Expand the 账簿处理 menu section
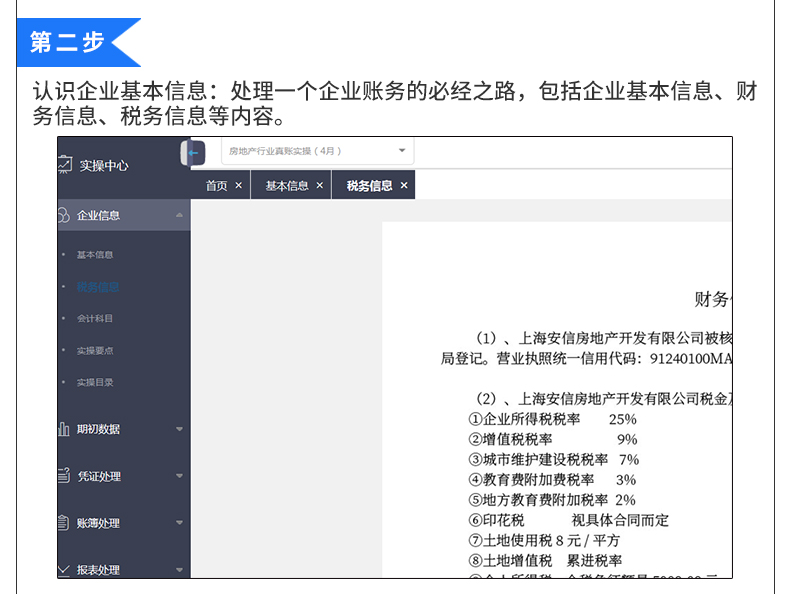This screenshot has height=594, width=790. (x=179, y=522)
